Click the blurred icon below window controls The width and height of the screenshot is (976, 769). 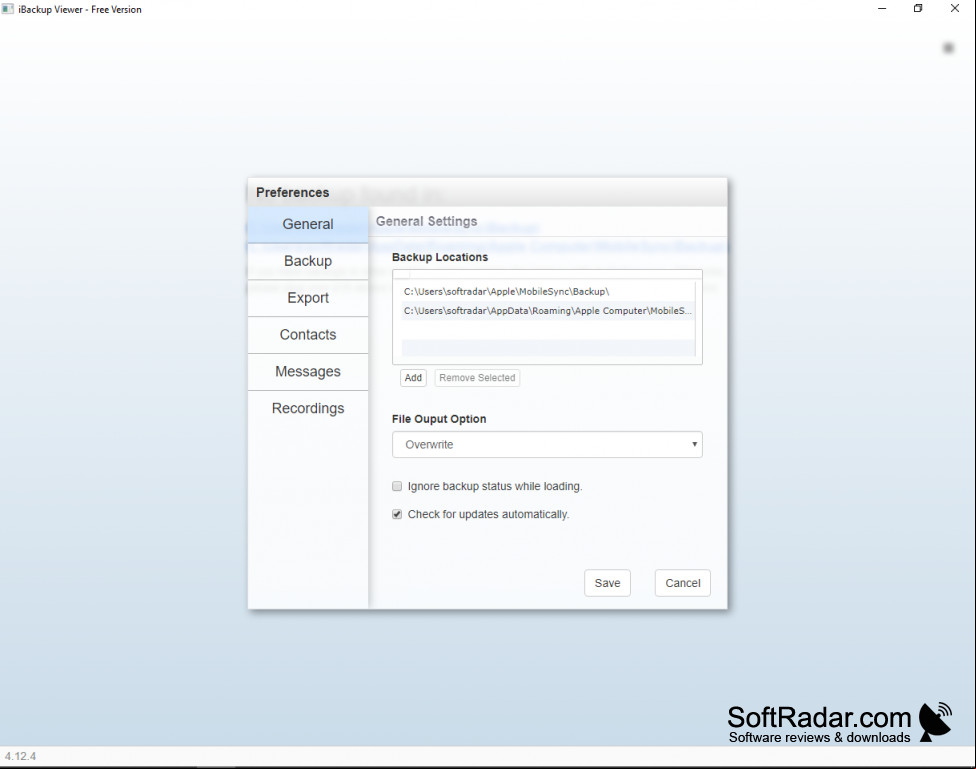(949, 48)
